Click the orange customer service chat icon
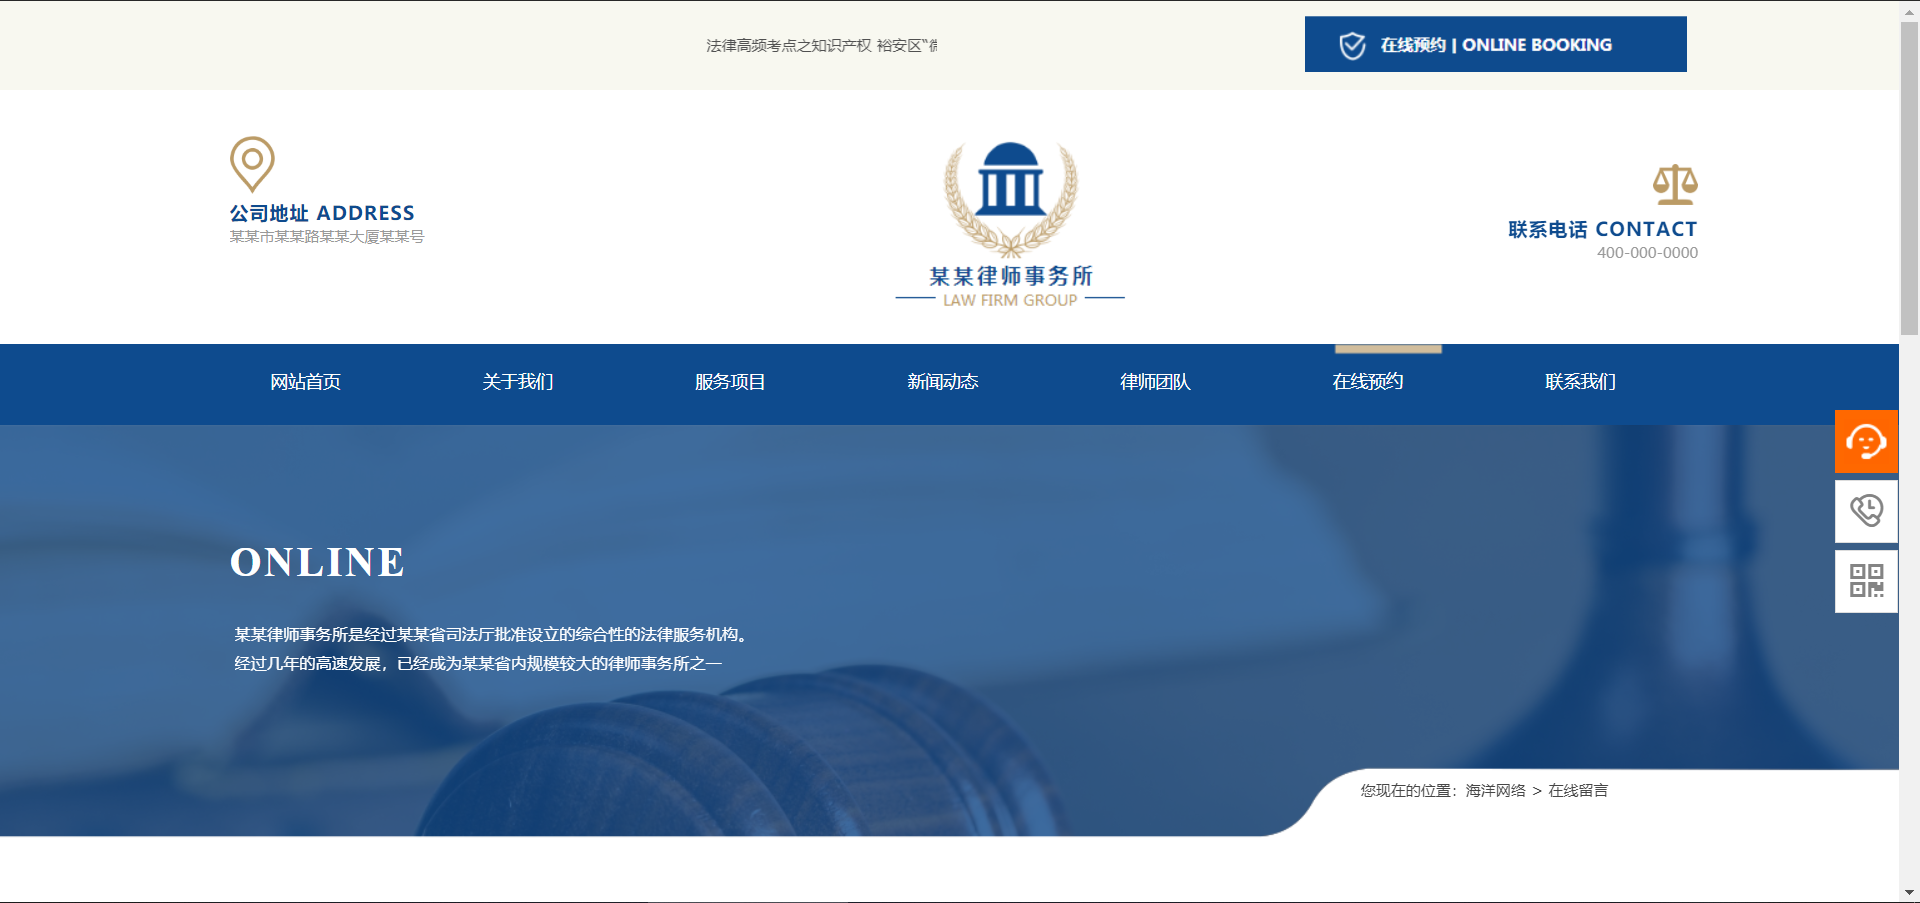Viewport: 1920px width, 903px height. [1866, 441]
